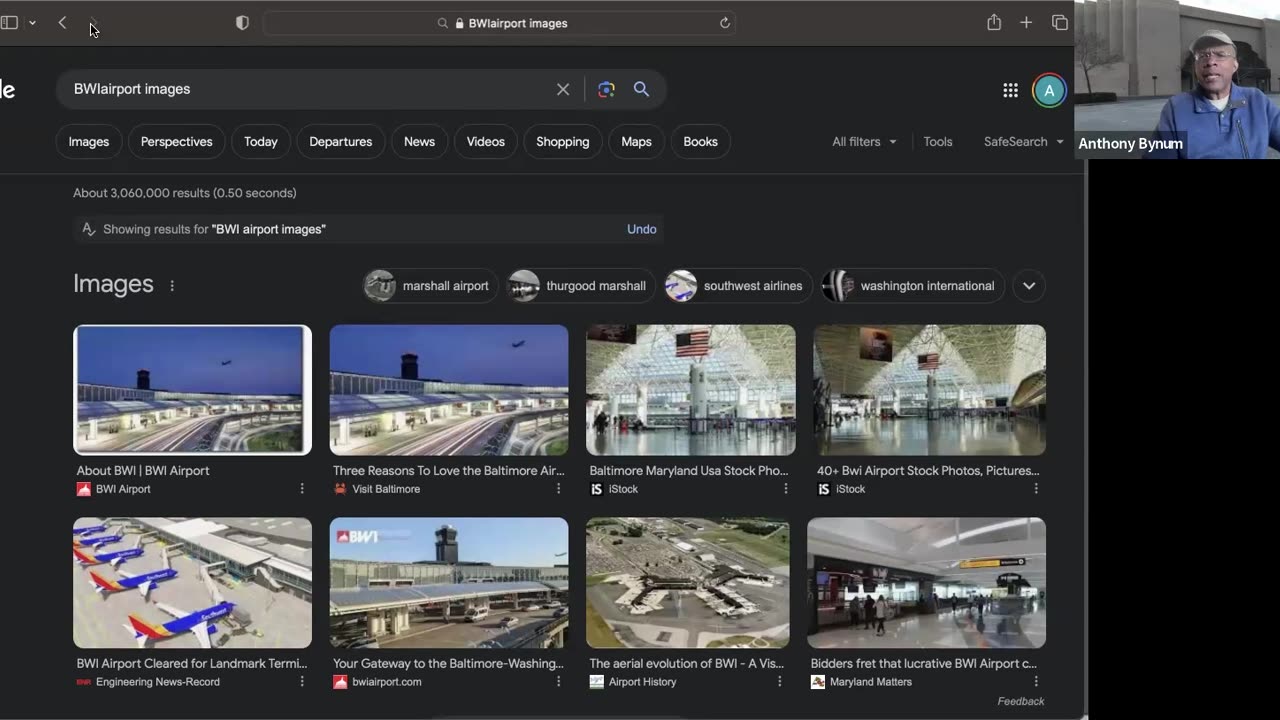
Task: Open options menu for BWI Airport result
Action: pos(302,489)
